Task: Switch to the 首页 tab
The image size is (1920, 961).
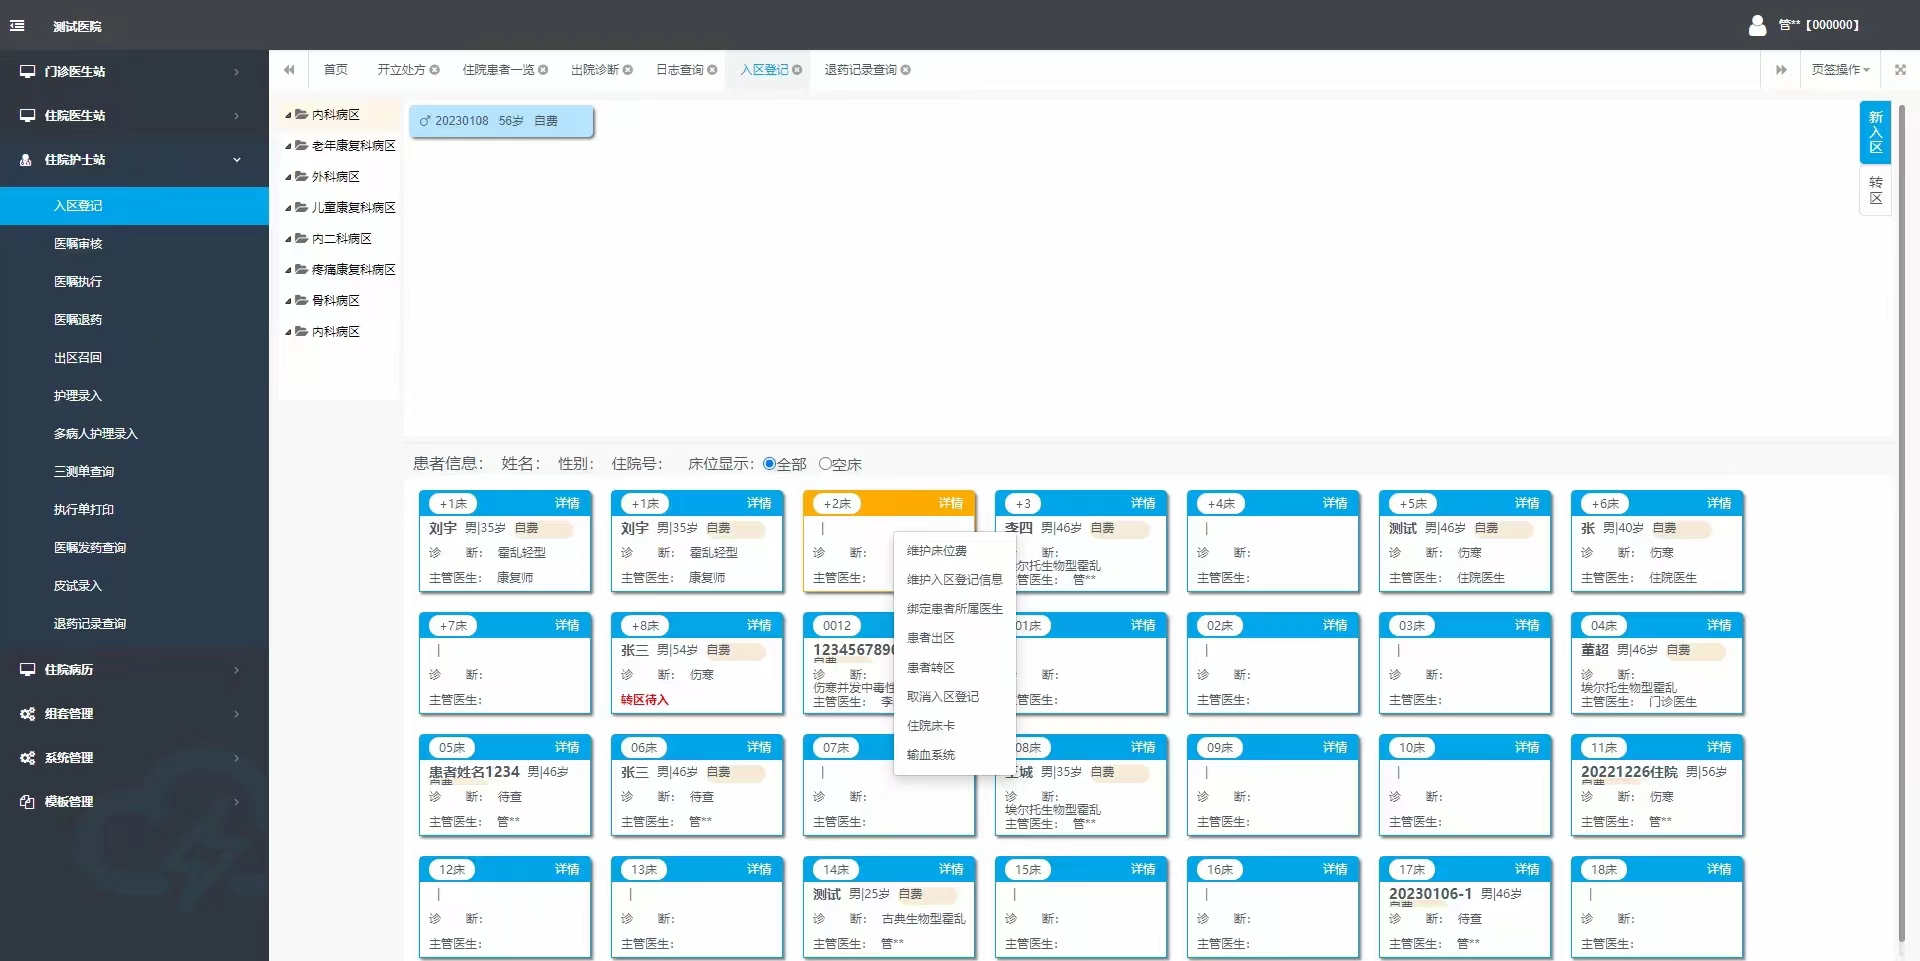Action: pyautogui.click(x=336, y=70)
